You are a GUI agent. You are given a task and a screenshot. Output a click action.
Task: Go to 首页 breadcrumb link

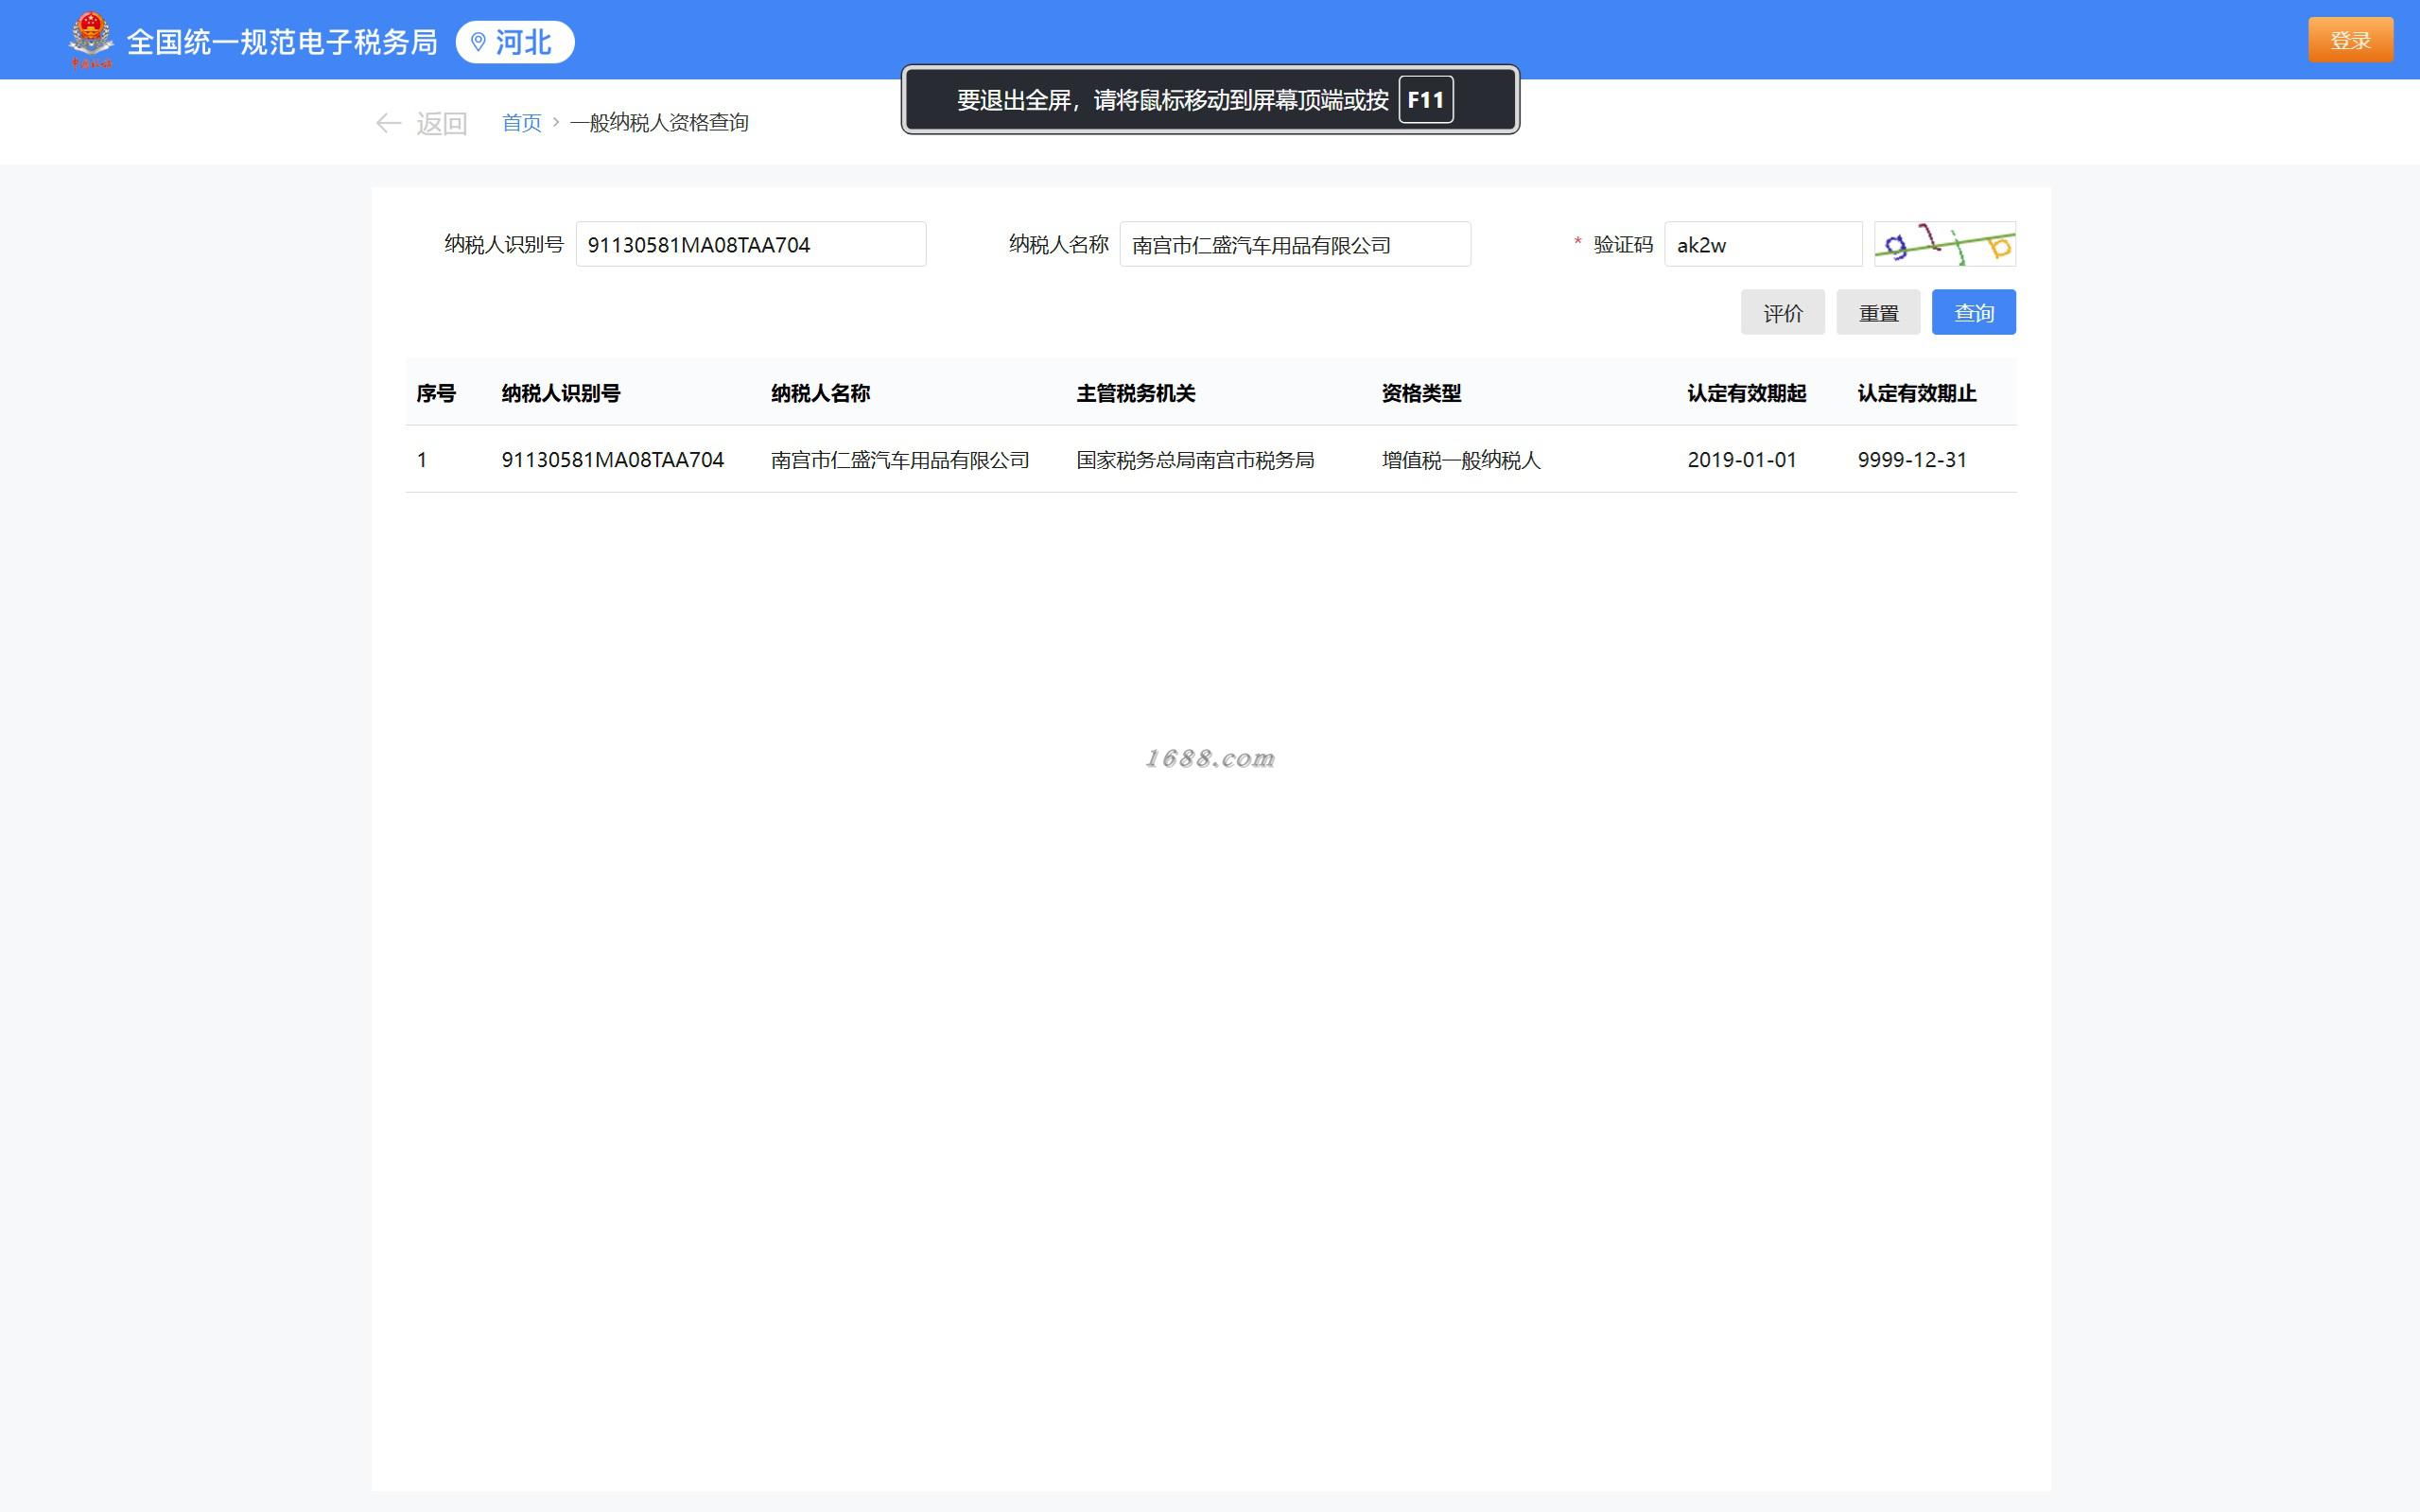click(521, 122)
